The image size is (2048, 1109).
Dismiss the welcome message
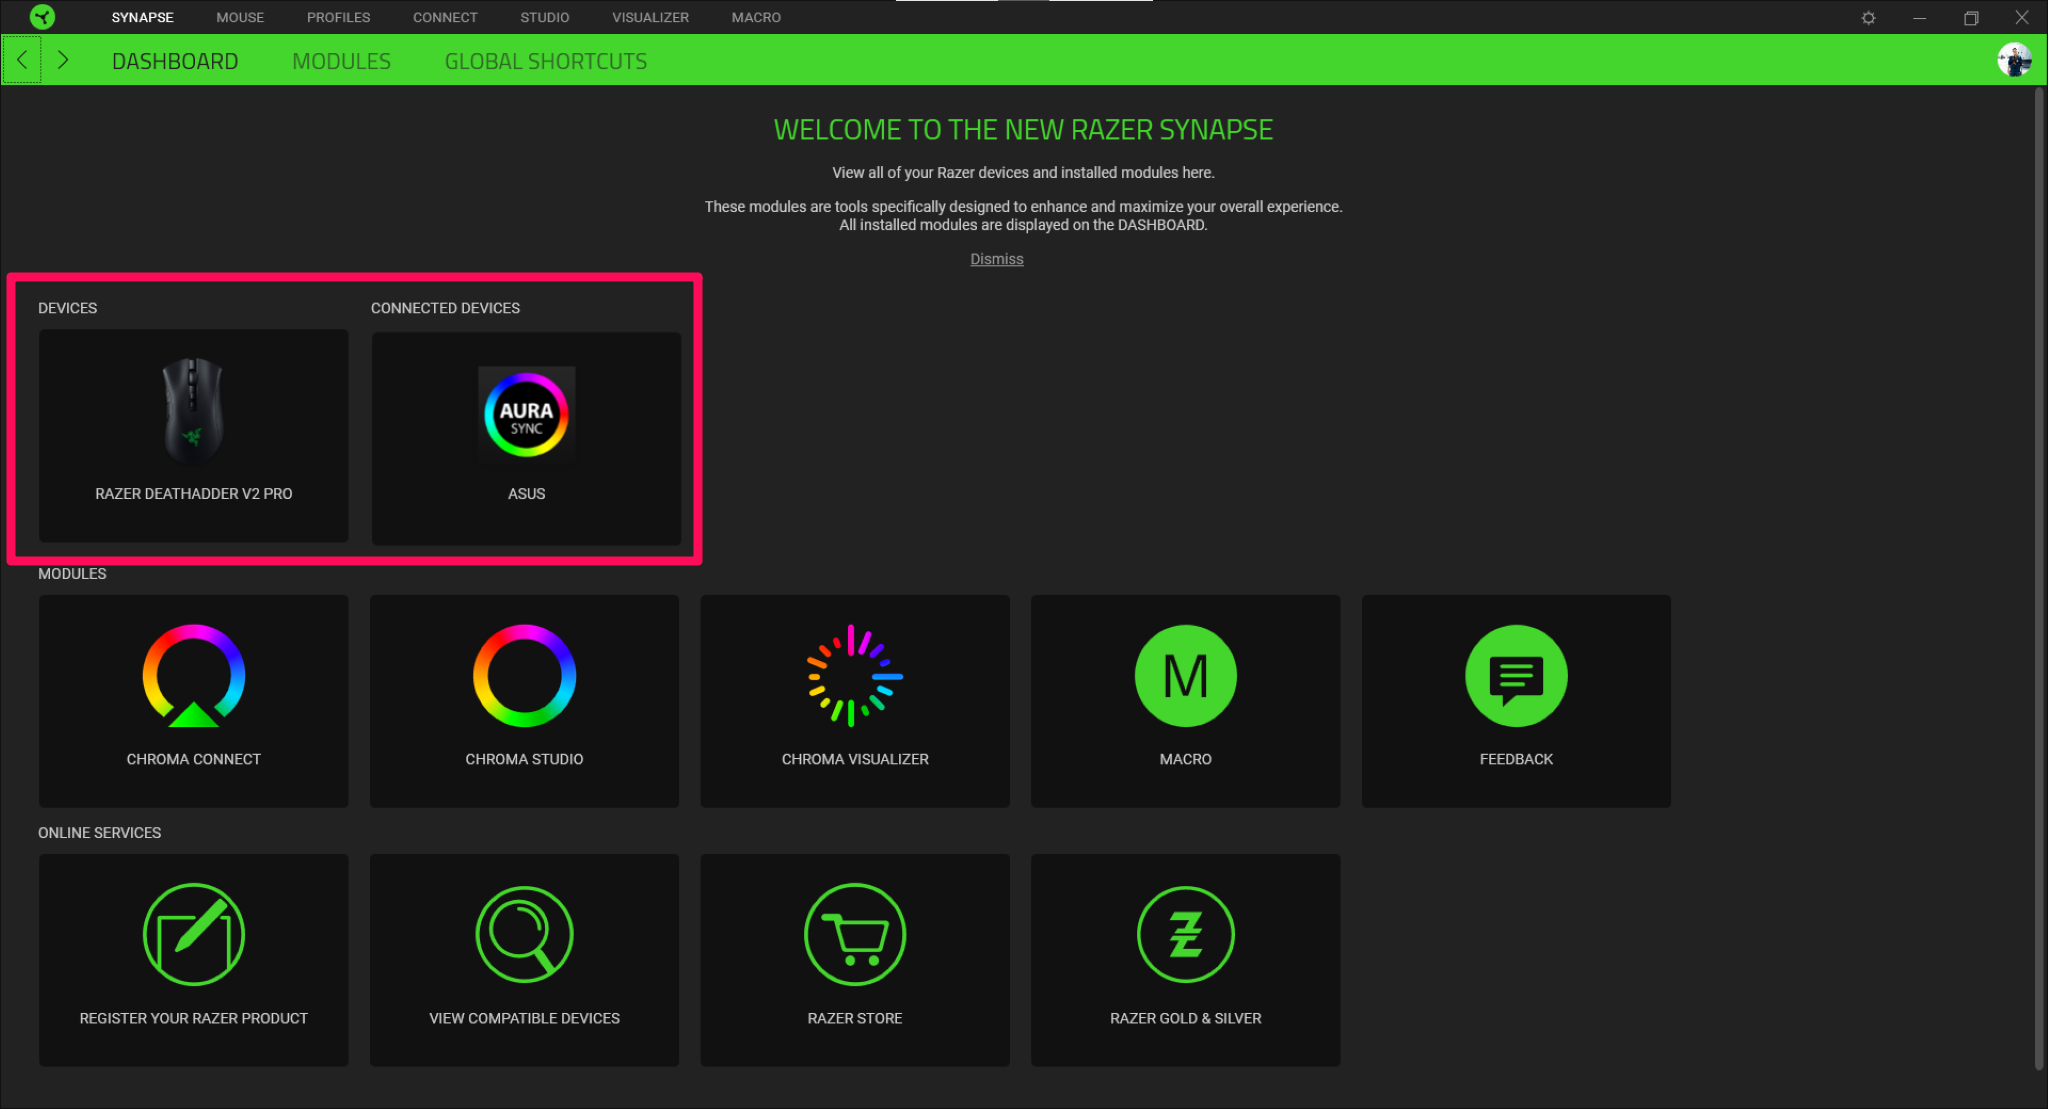click(996, 258)
